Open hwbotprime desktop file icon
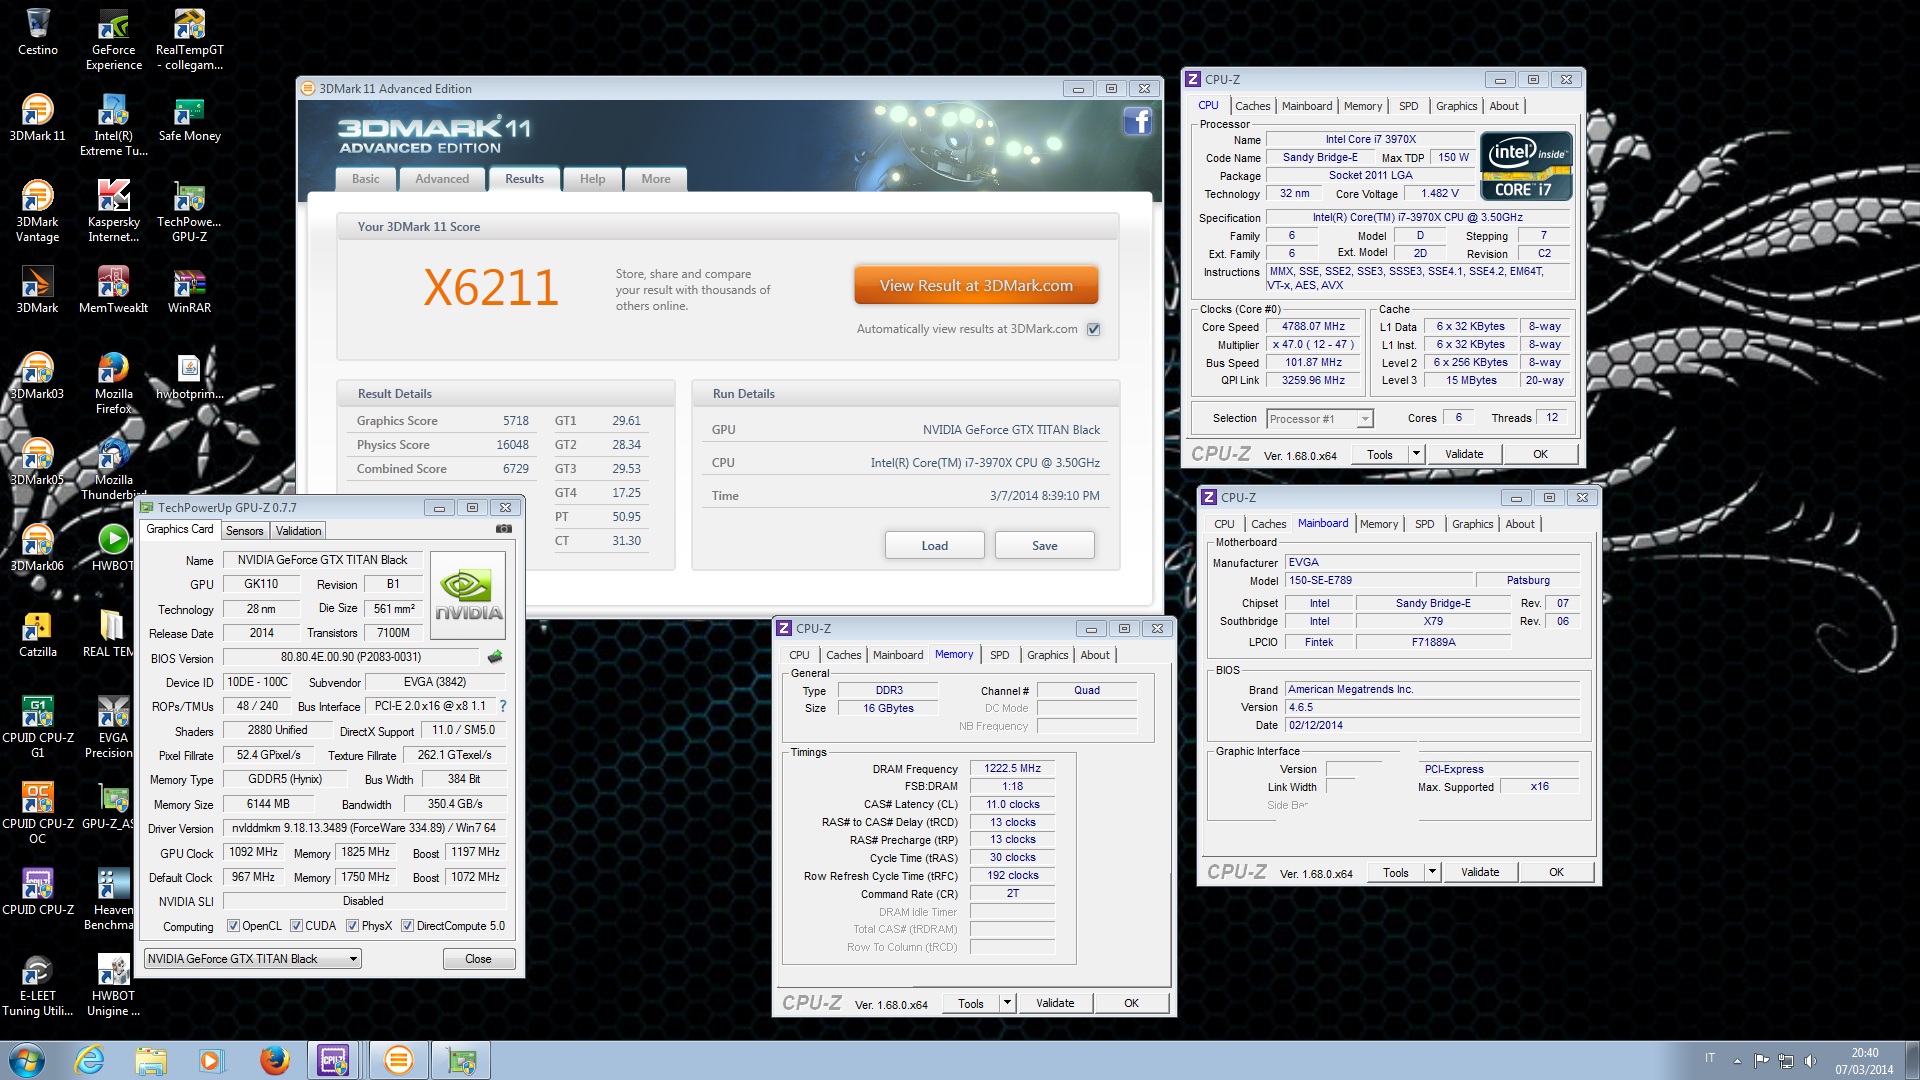 189,376
